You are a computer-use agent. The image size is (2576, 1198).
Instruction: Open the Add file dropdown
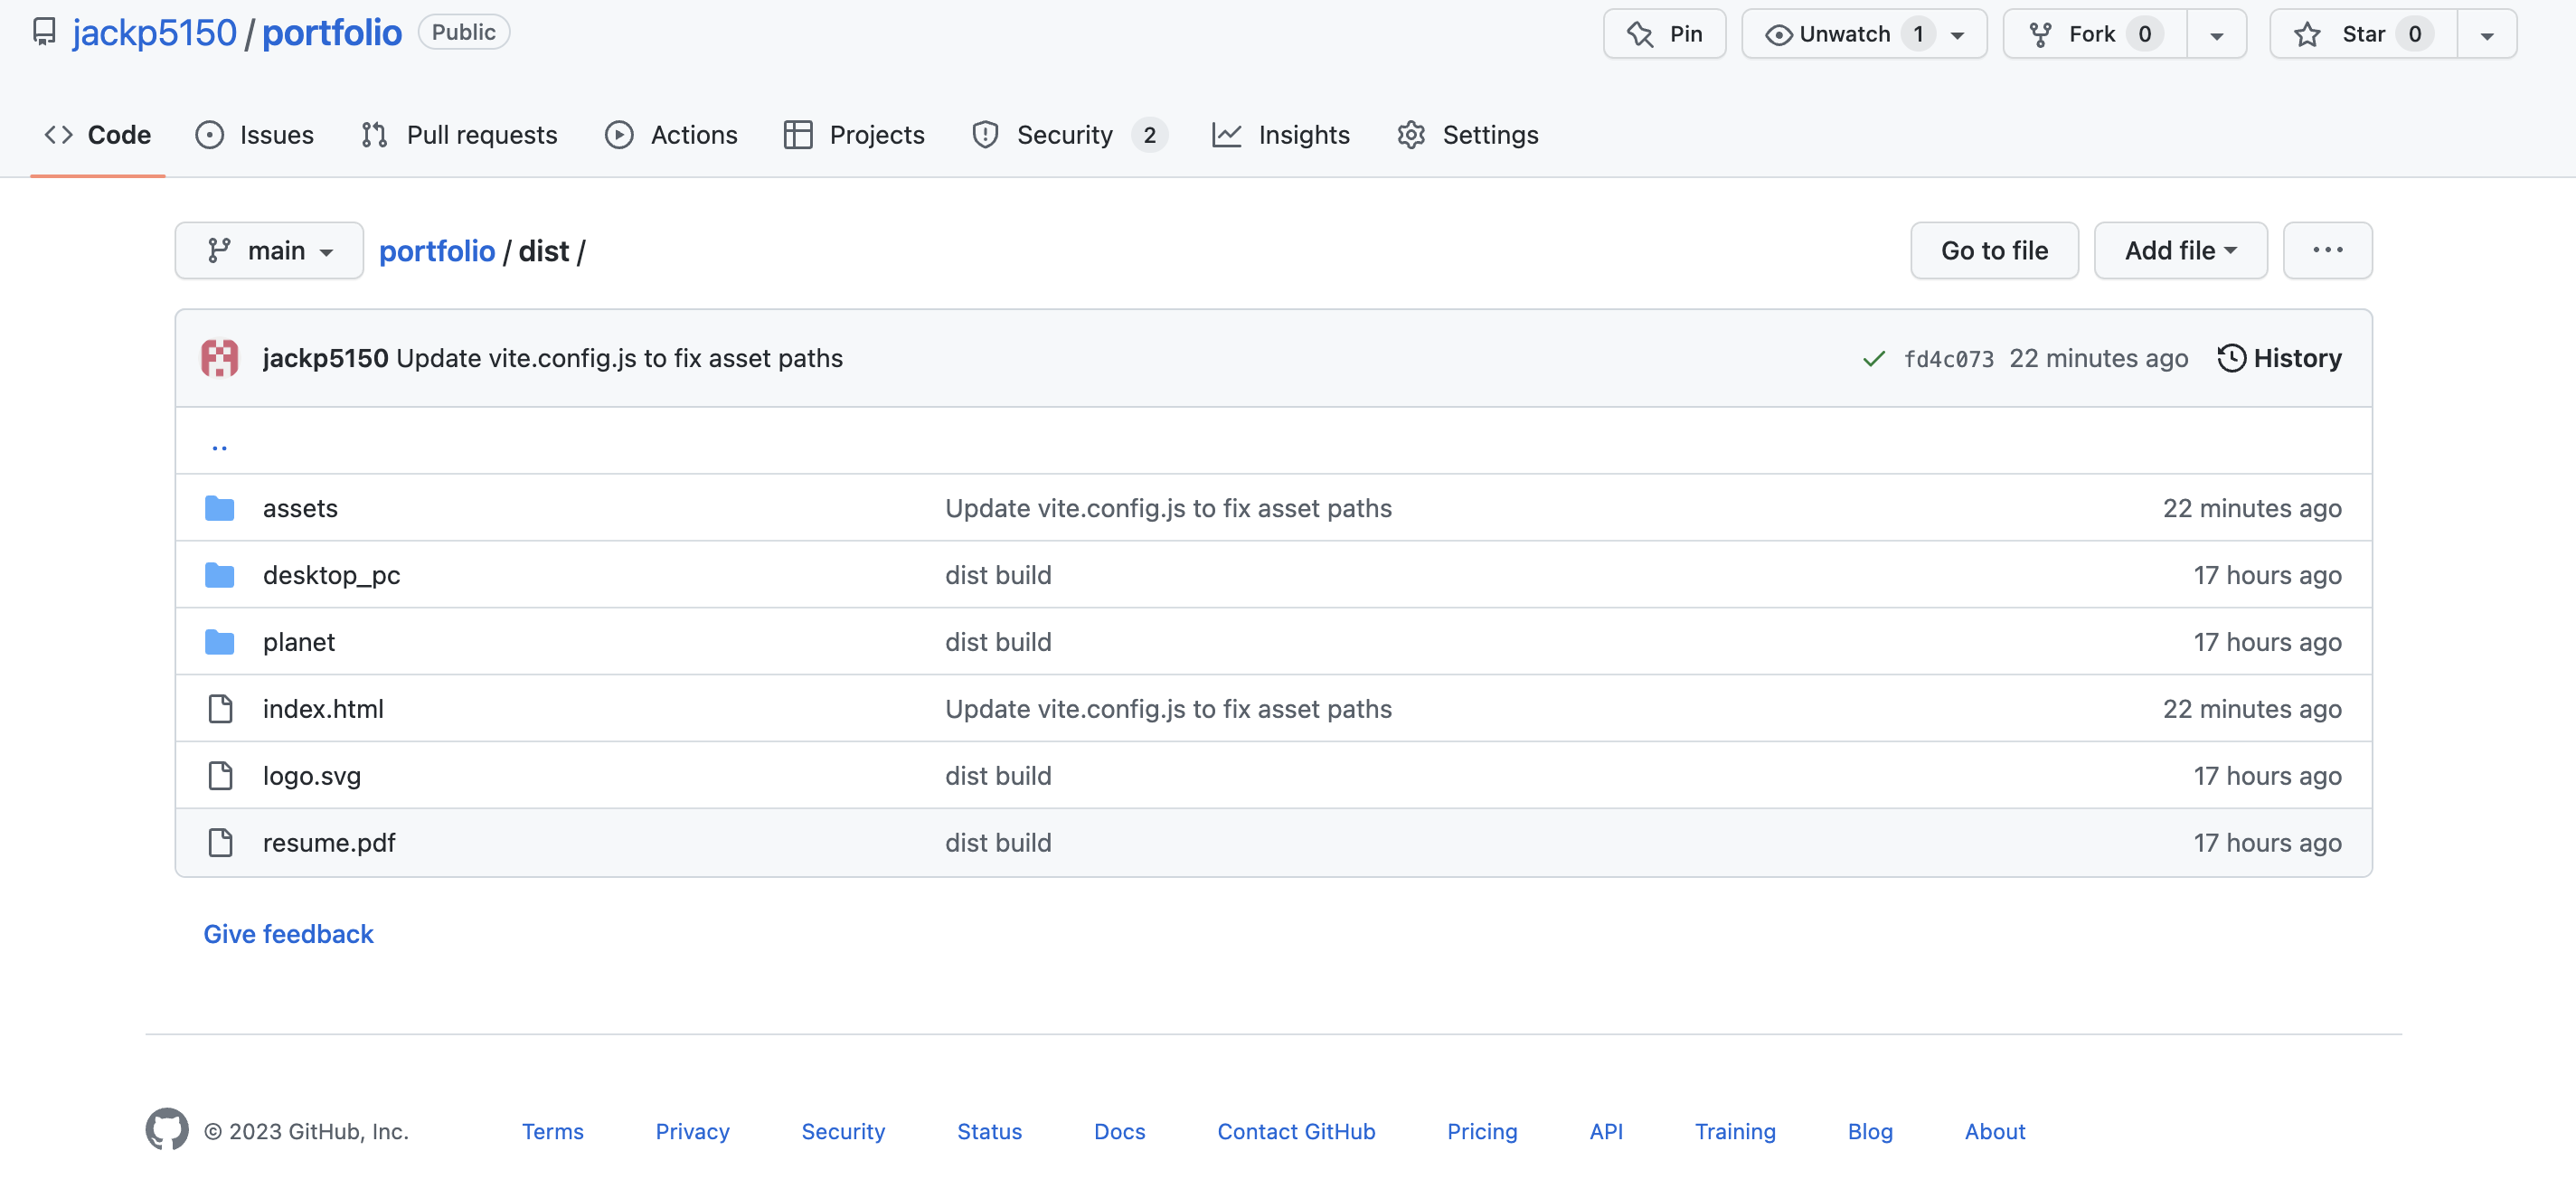coord(2180,250)
